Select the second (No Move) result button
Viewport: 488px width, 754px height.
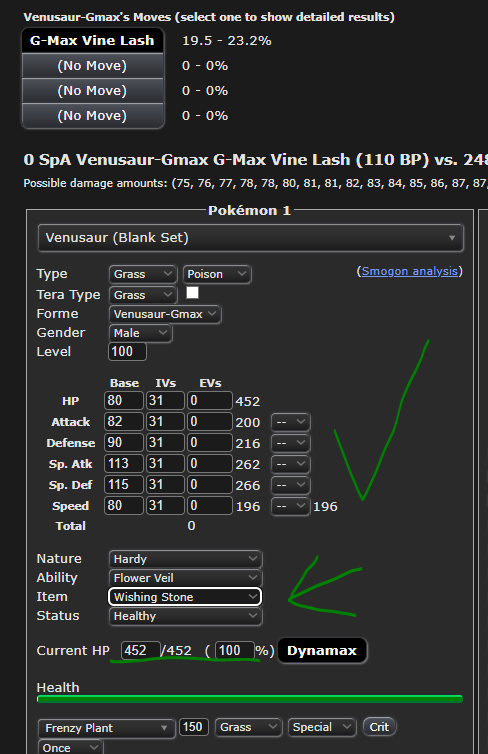click(x=92, y=90)
